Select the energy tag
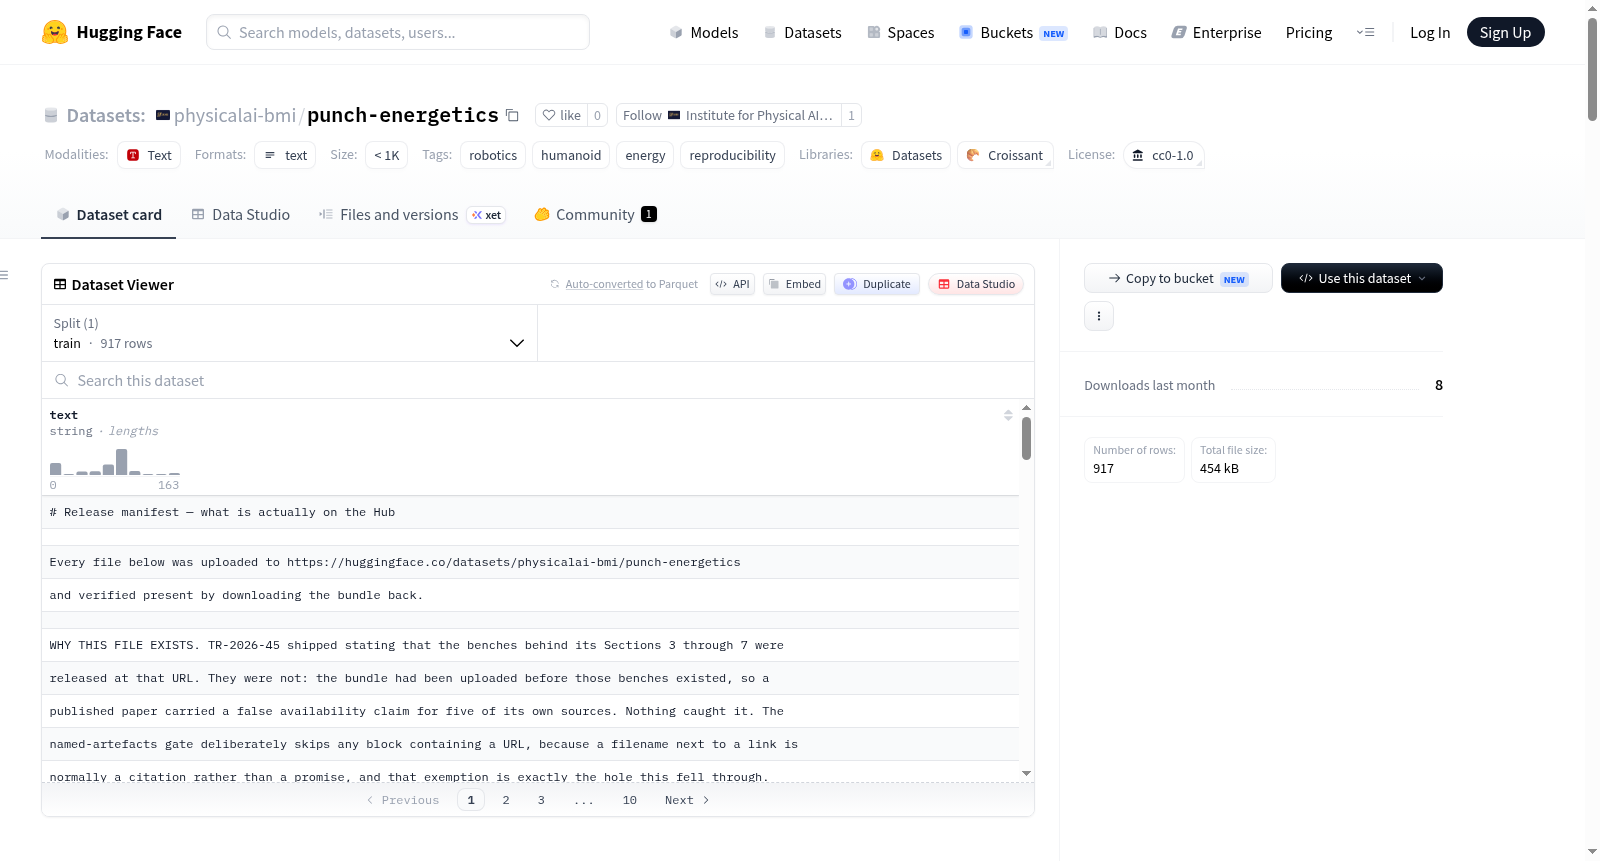 (x=645, y=155)
